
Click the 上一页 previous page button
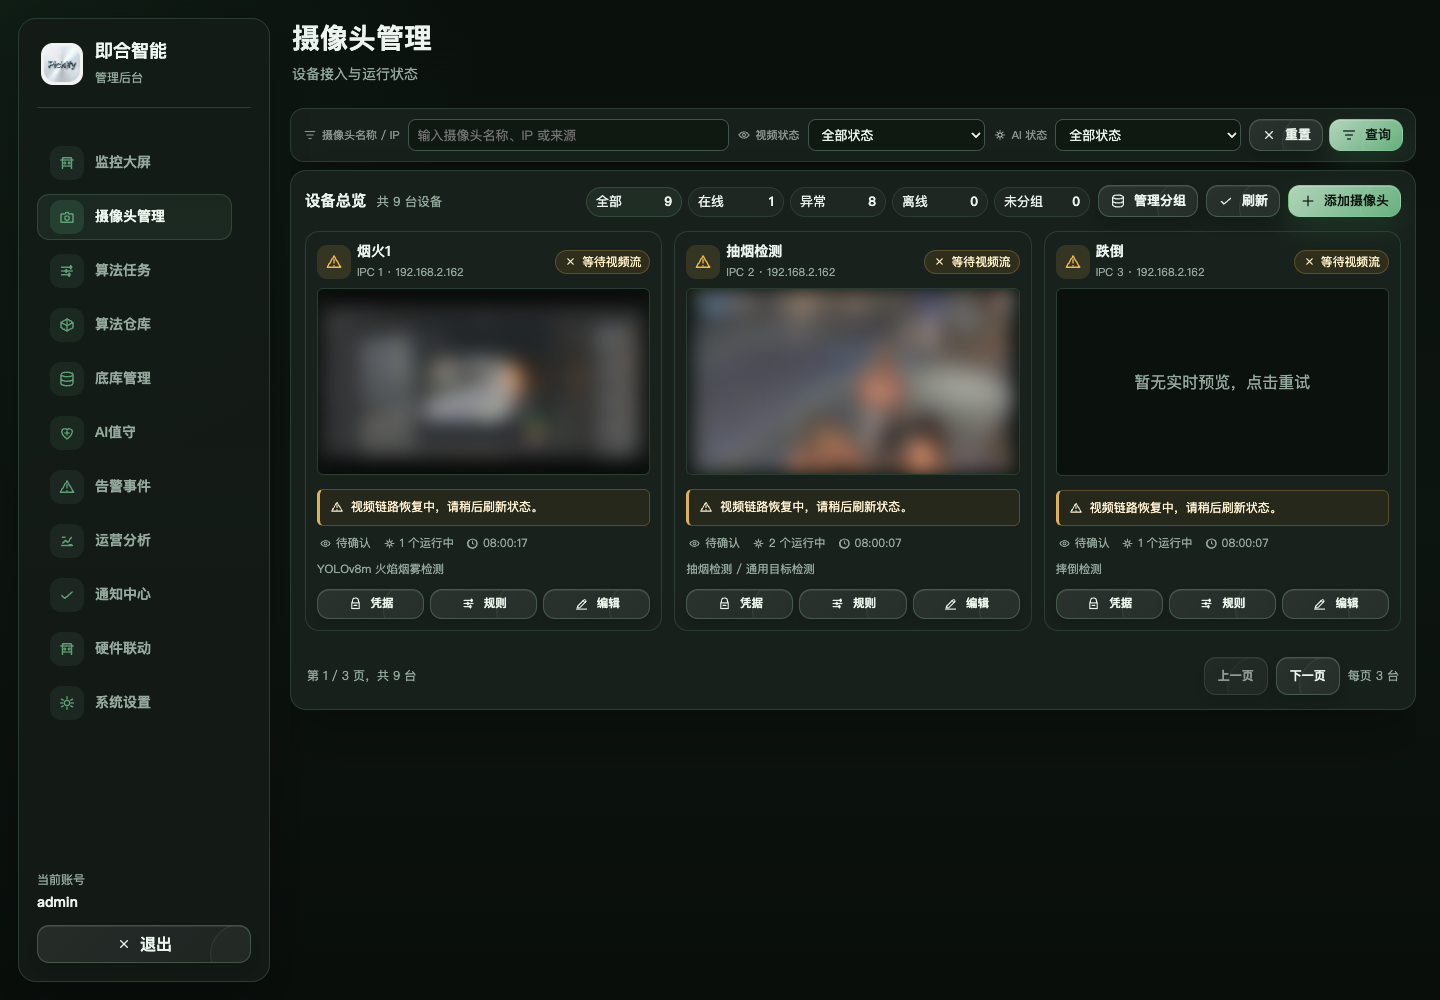(1235, 676)
